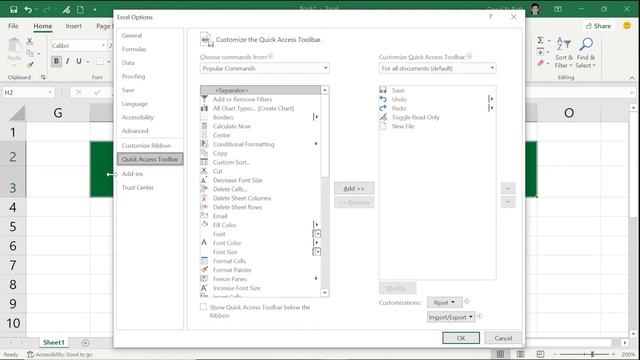
Task: Click the AutoSum sigma icon
Action: (540, 40)
